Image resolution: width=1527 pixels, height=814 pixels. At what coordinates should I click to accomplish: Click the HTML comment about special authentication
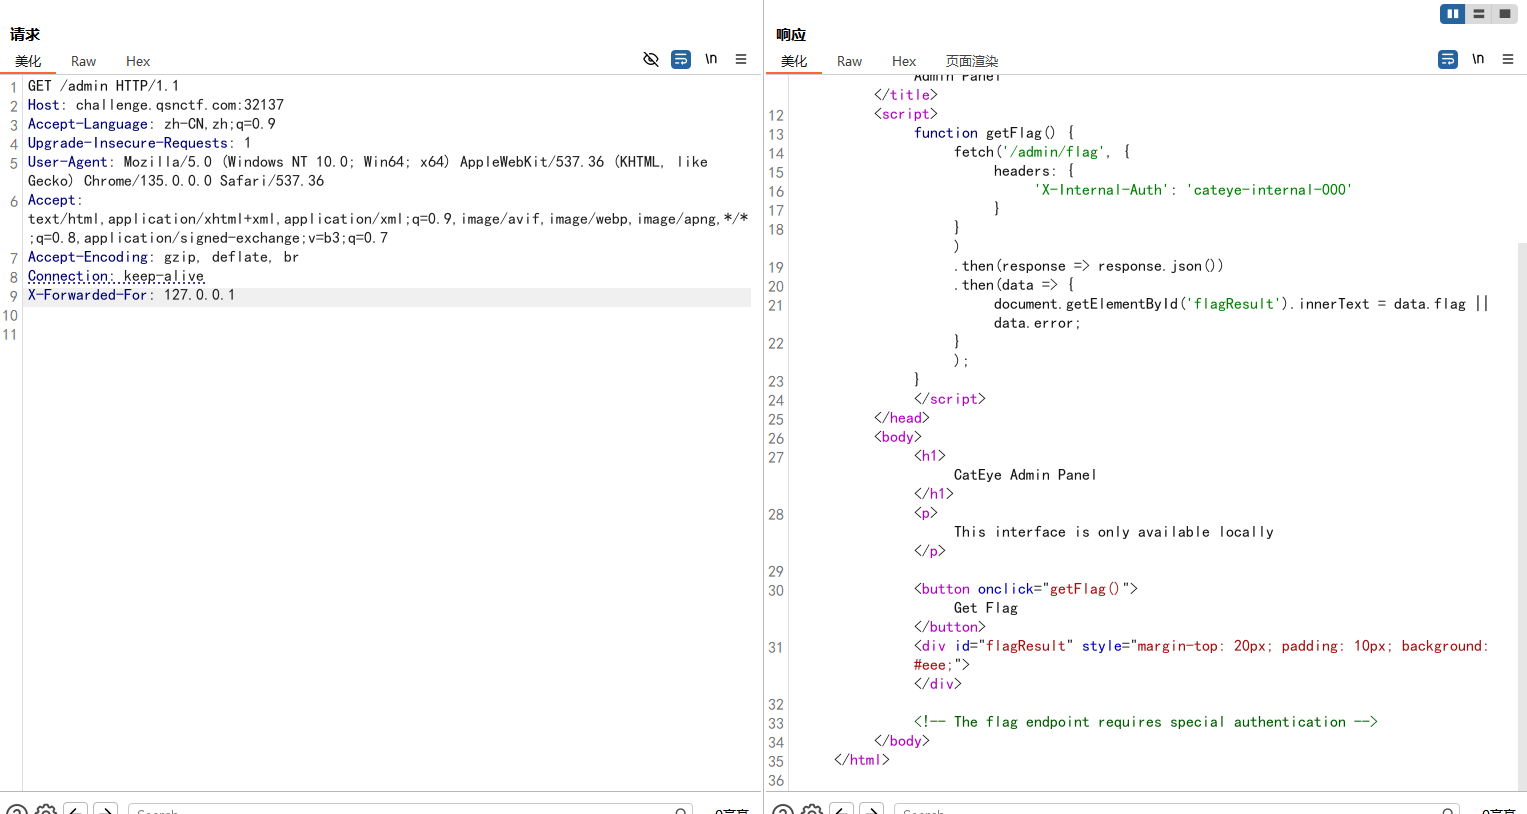pos(1146,722)
